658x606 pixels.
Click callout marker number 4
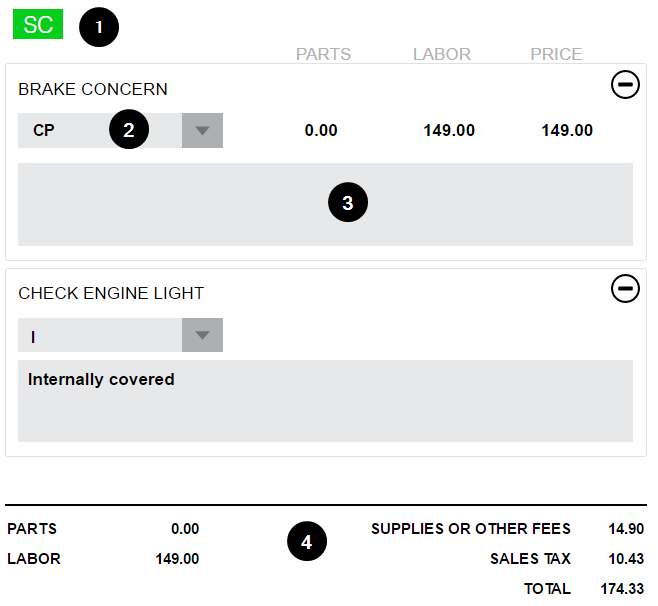pyautogui.click(x=307, y=542)
